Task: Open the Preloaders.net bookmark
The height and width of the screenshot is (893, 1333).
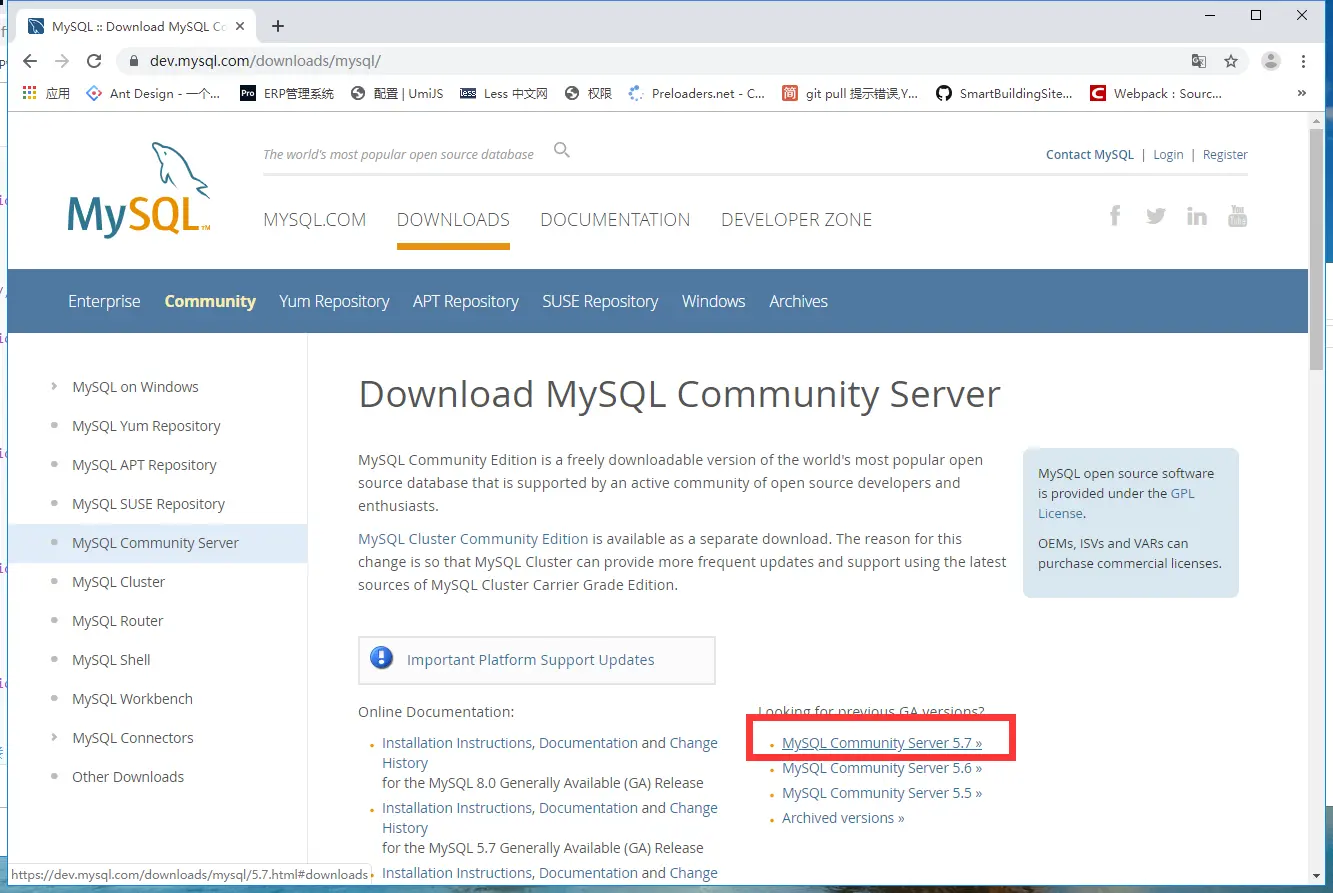Action: (696, 93)
